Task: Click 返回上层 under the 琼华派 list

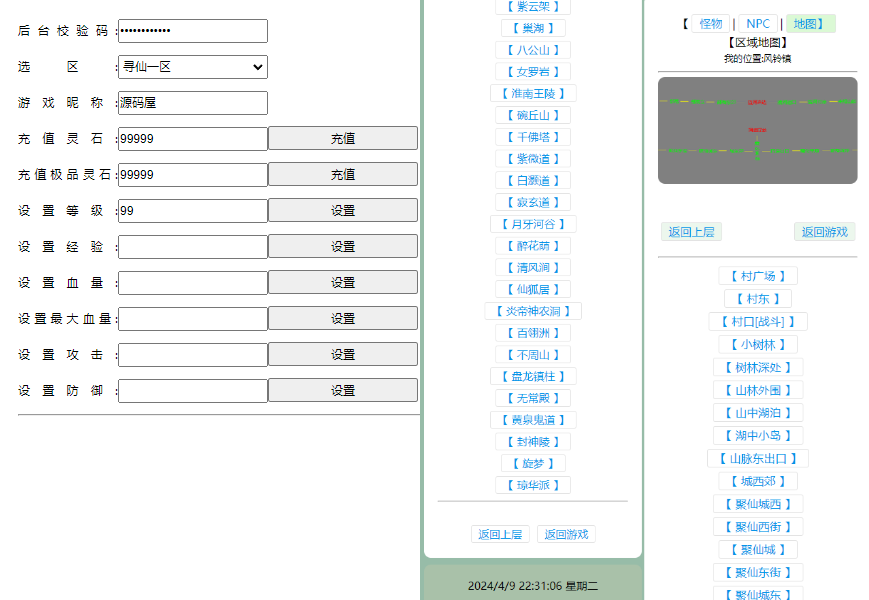Action: pos(500,535)
